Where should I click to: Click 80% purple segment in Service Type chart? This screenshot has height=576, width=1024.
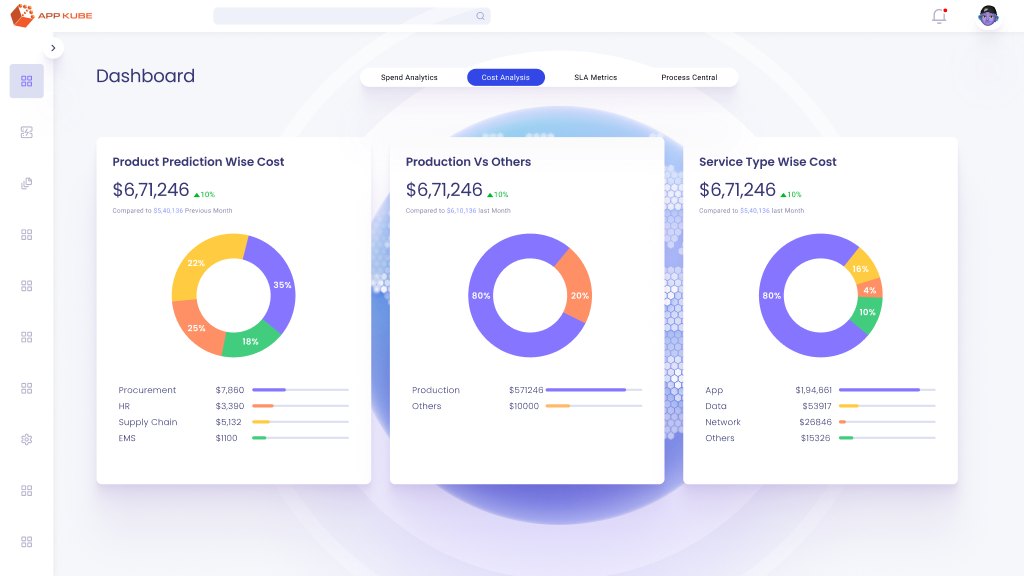pyautogui.click(x=774, y=295)
